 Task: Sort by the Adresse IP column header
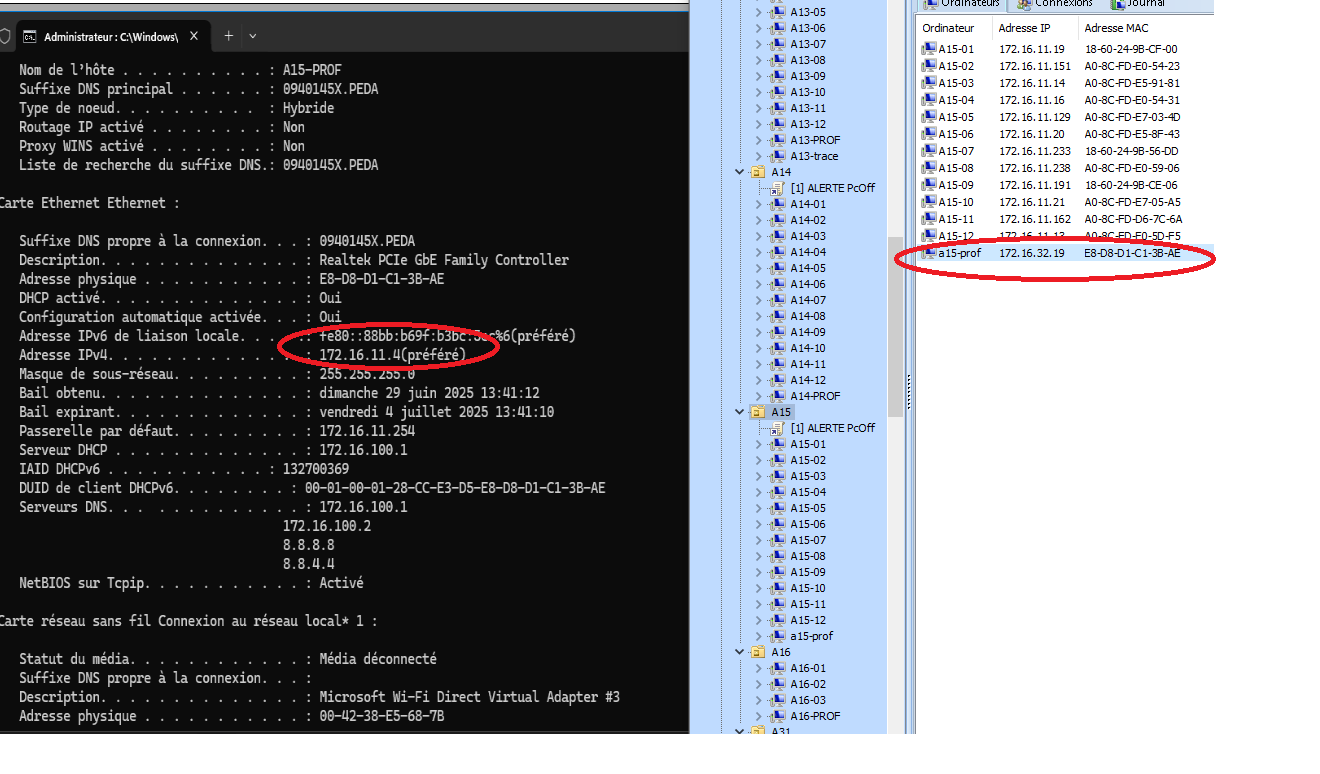pos(1037,28)
